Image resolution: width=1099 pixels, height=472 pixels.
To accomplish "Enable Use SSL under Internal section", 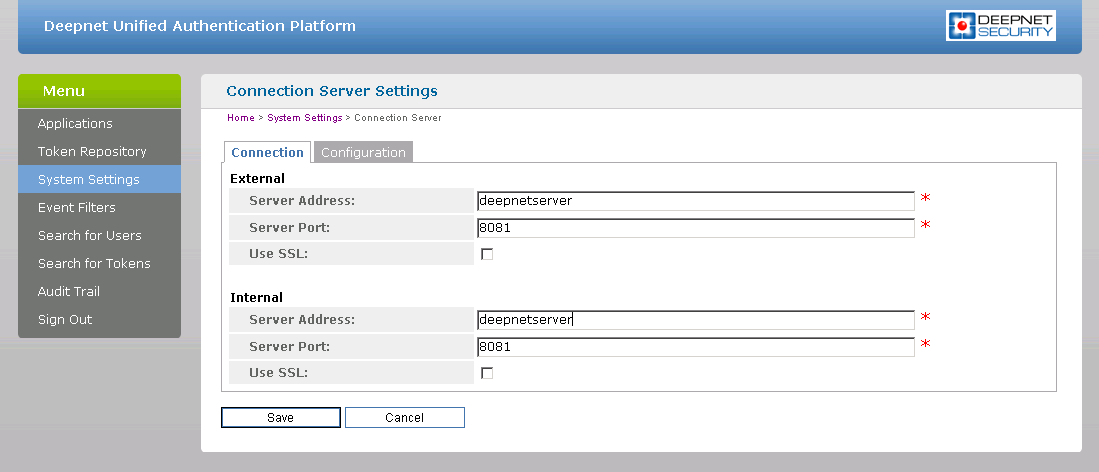I will [x=487, y=373].
